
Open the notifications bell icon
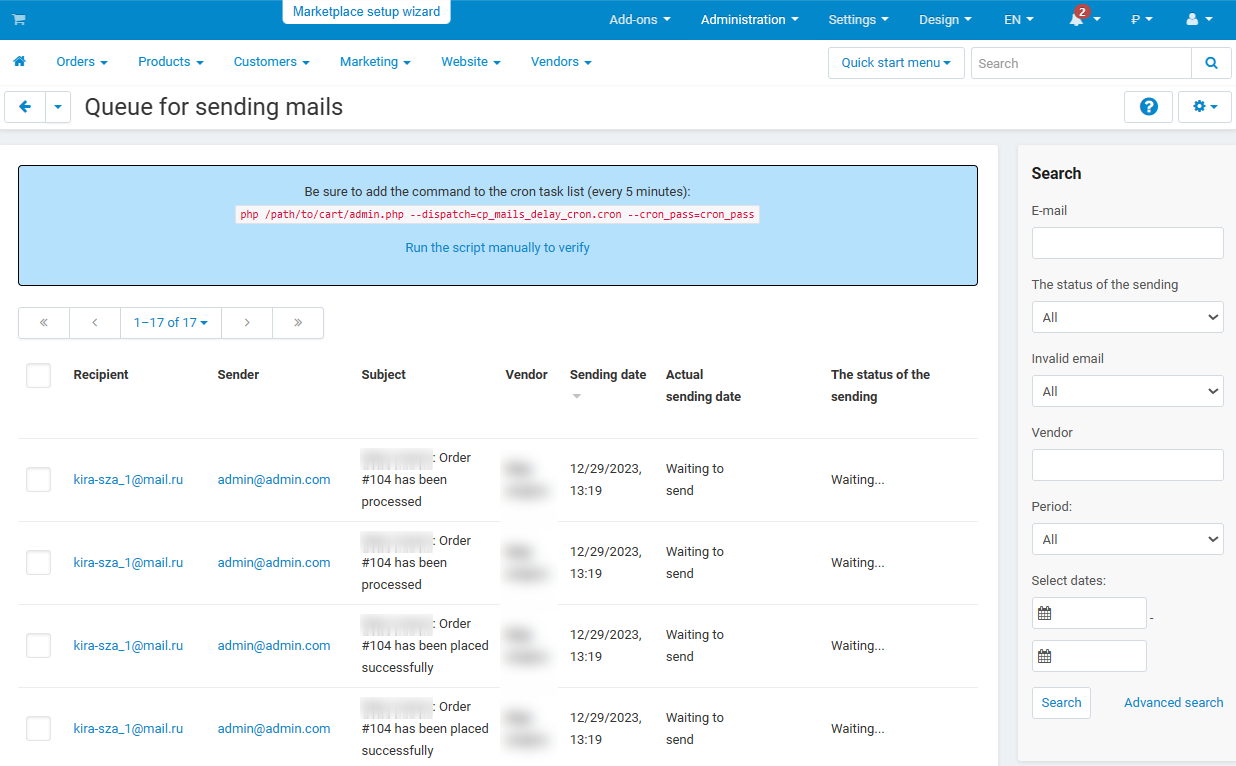pos(1076,20)
